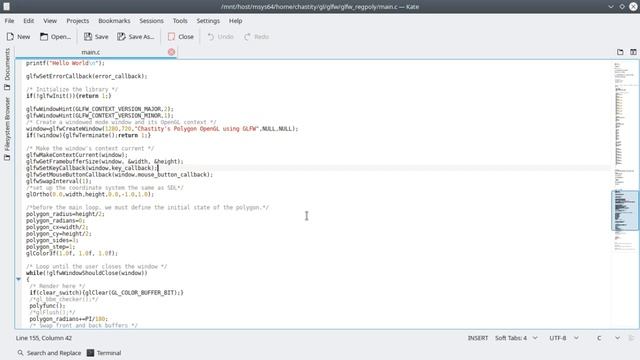Click the glfwCreateWindow code line

[x=162, y=129]
